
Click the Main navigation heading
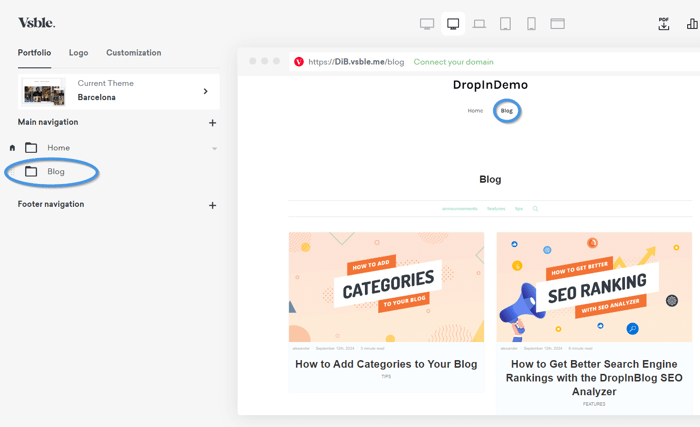(x=48, y=122)
